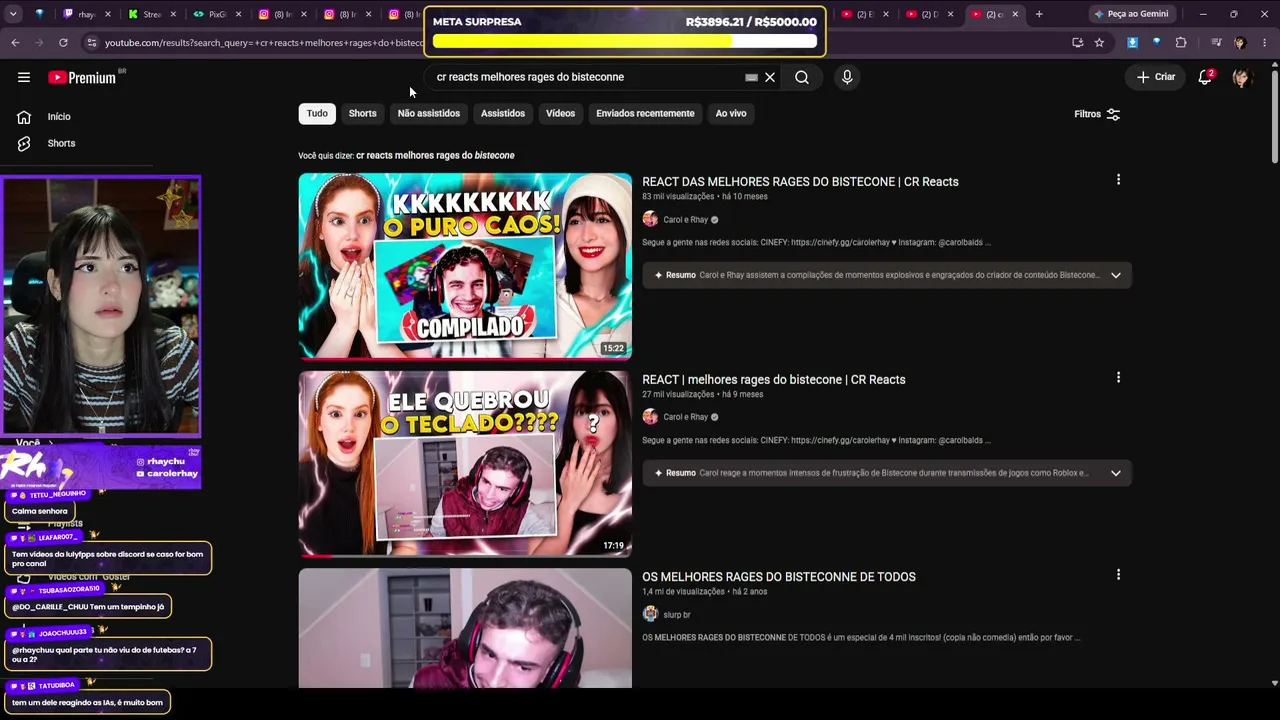The width and height of the screenshot is (1280, 720).
Task: Expand the Resumo for REACT DAS MELHORES RAGES
Action: (1116, 275)
